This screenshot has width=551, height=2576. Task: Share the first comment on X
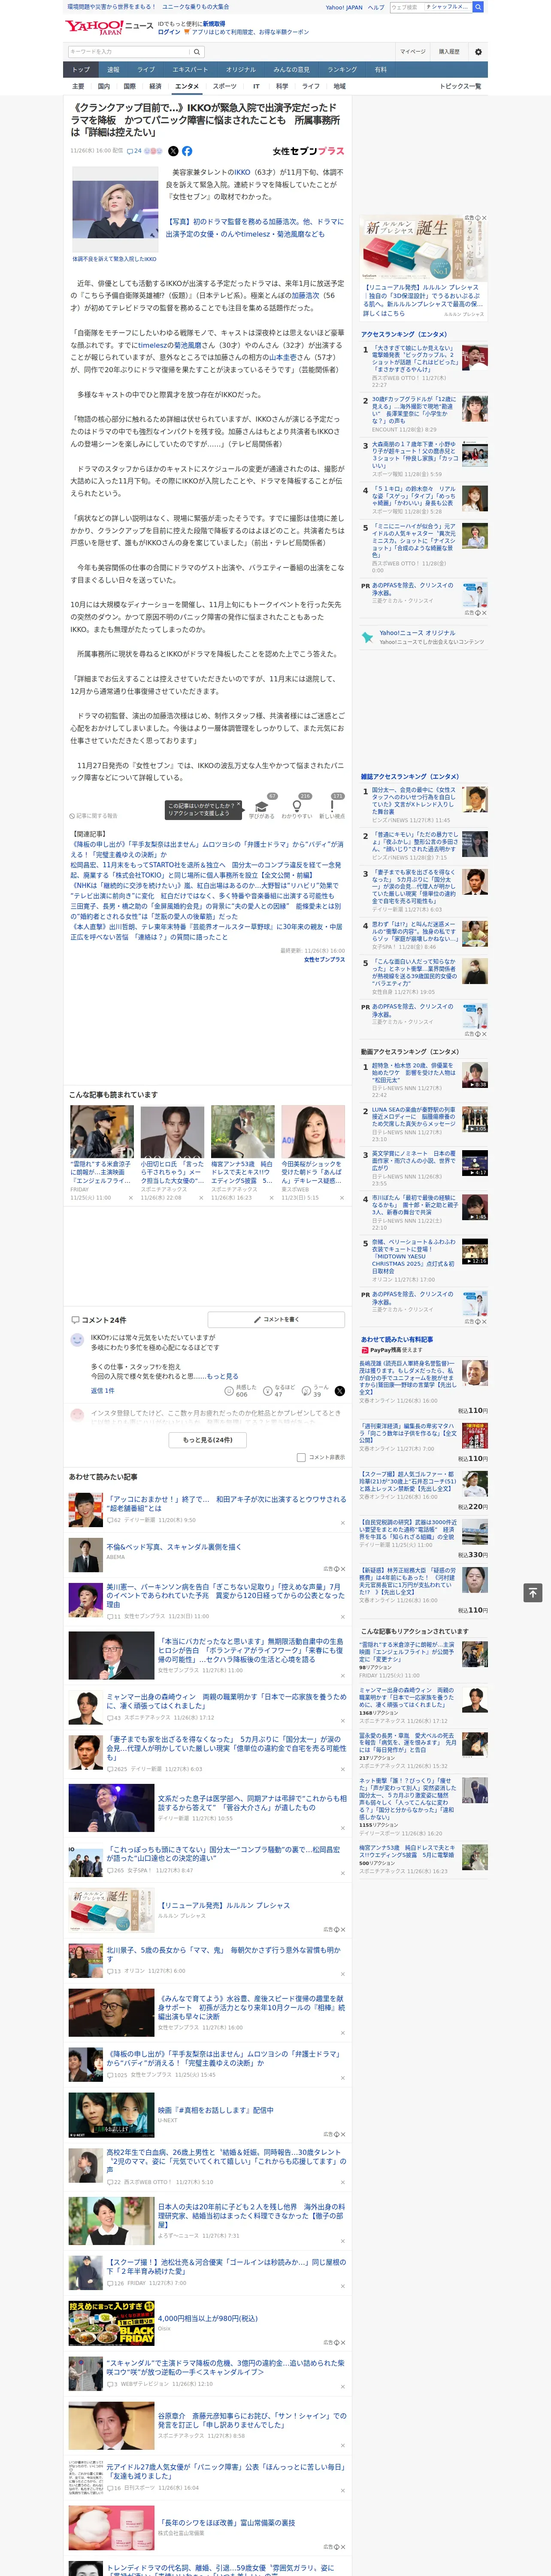point(340,1391)
